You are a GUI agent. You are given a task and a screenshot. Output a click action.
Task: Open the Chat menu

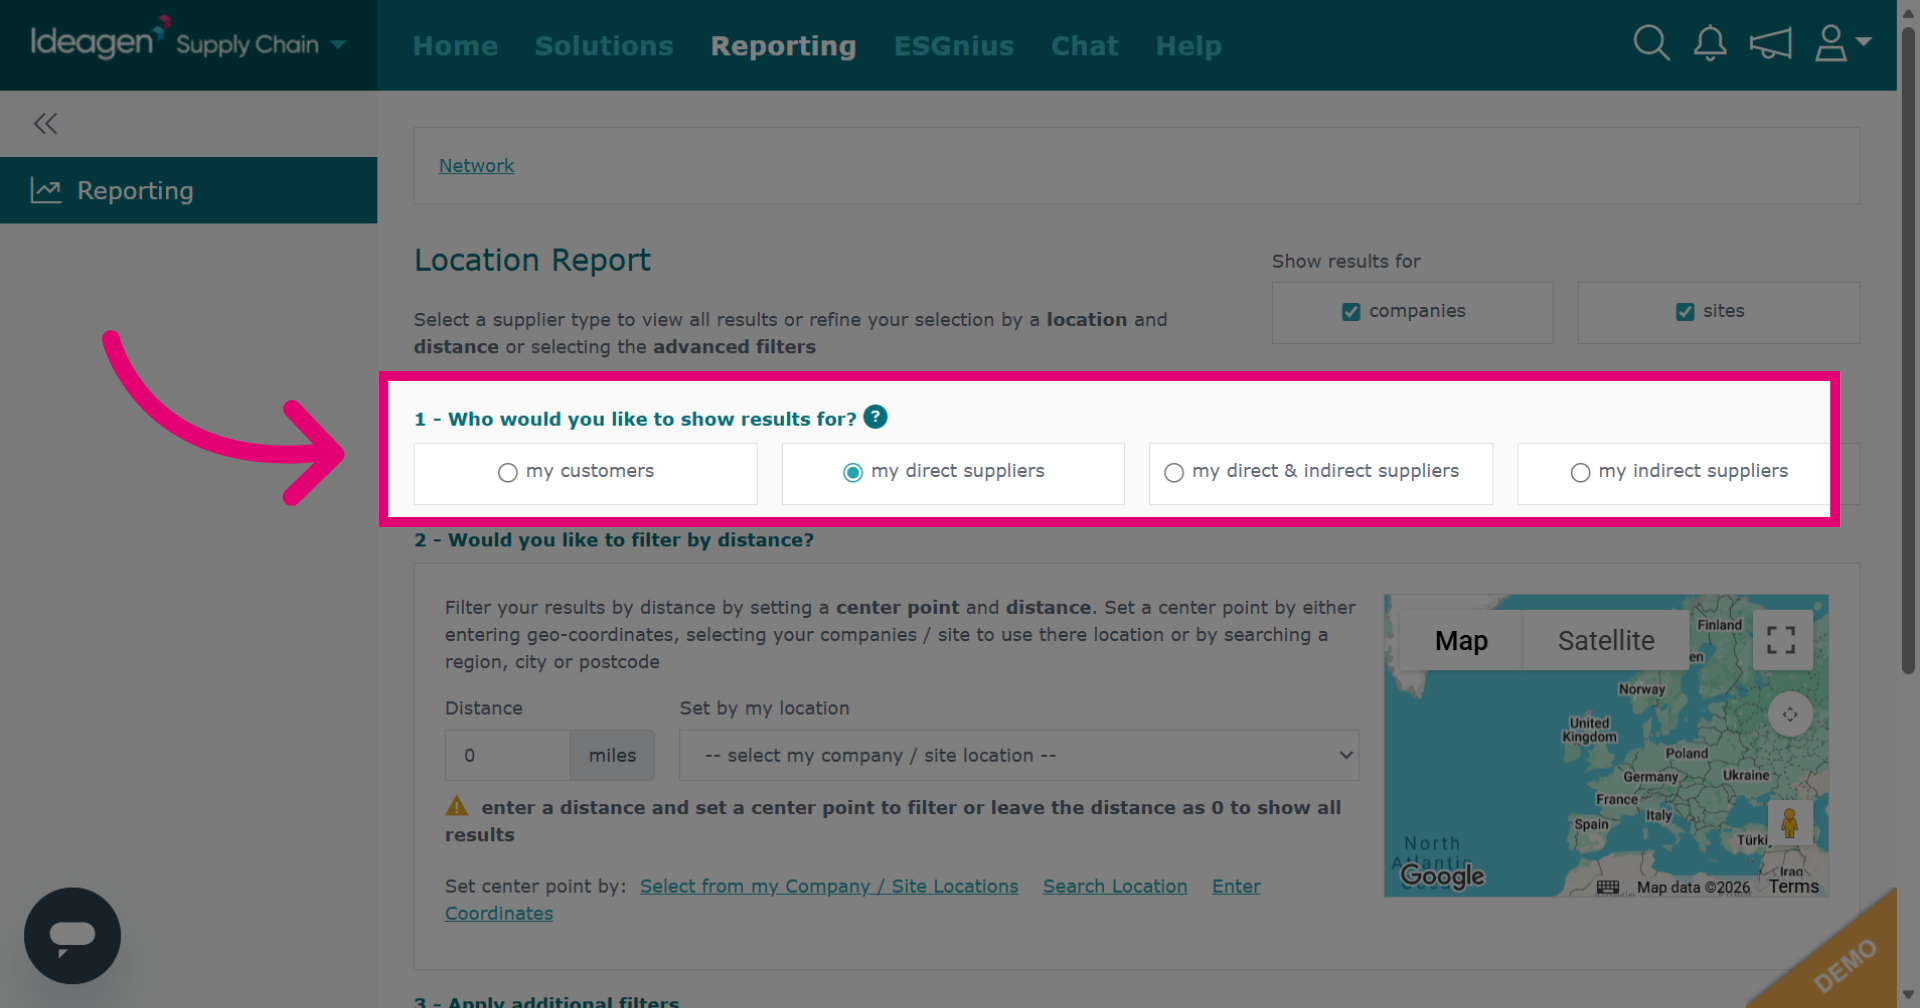coord(1085,46)
